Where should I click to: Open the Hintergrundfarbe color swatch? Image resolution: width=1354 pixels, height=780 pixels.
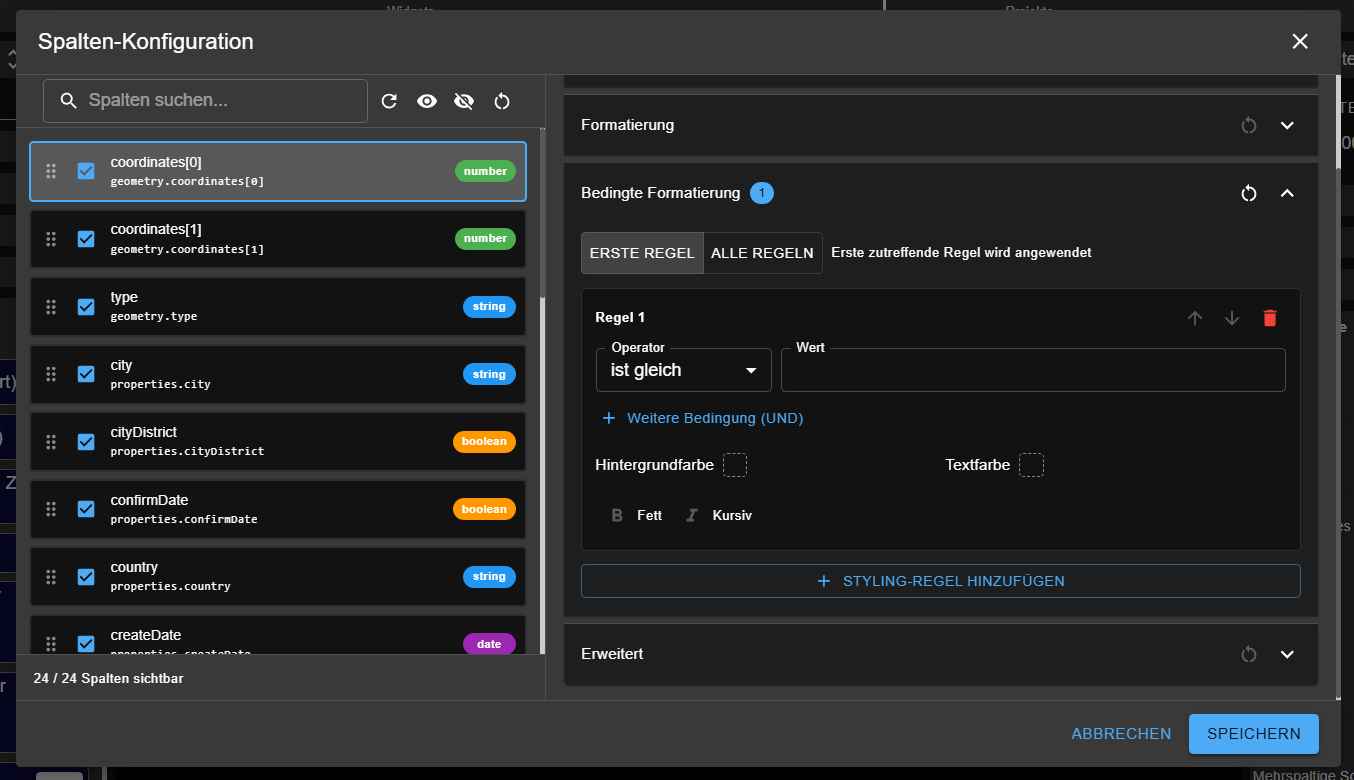click(734, 465)
